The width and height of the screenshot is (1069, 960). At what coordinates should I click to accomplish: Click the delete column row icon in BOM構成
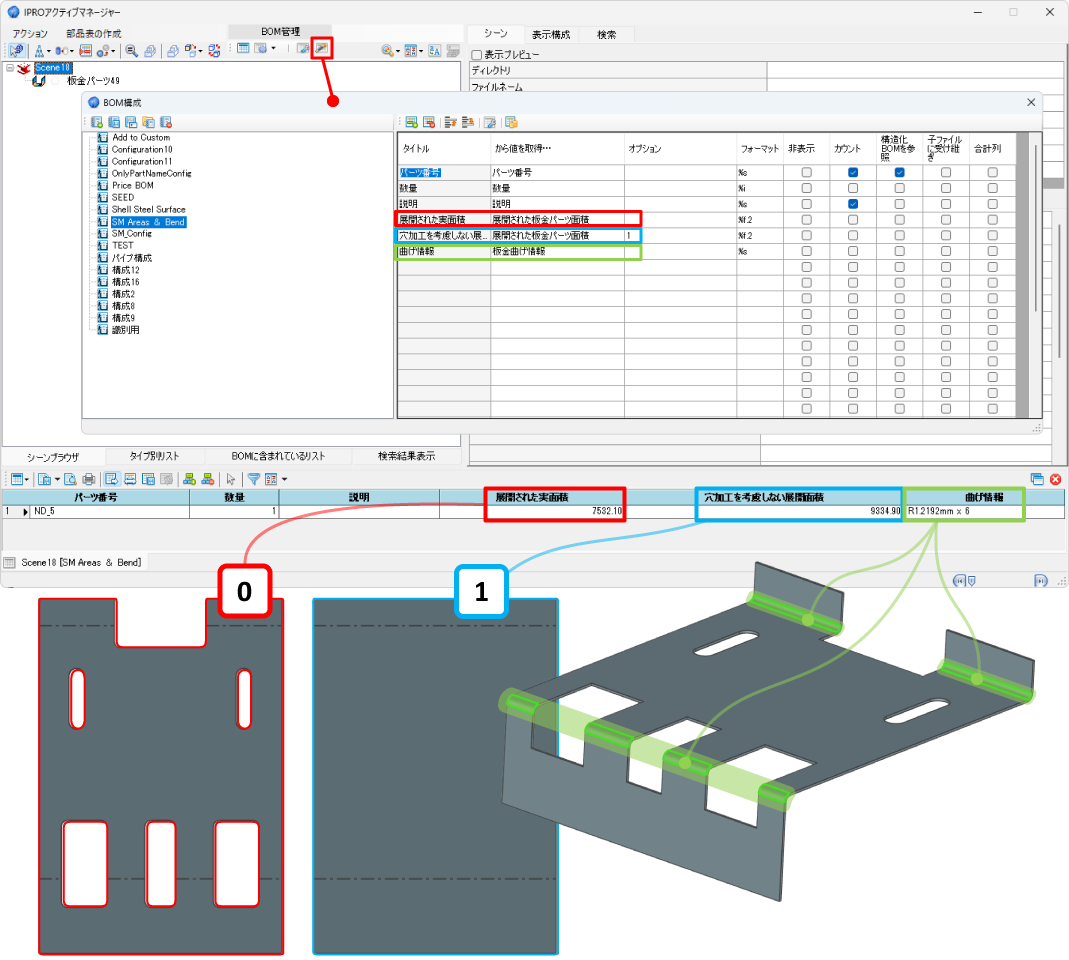429,122
